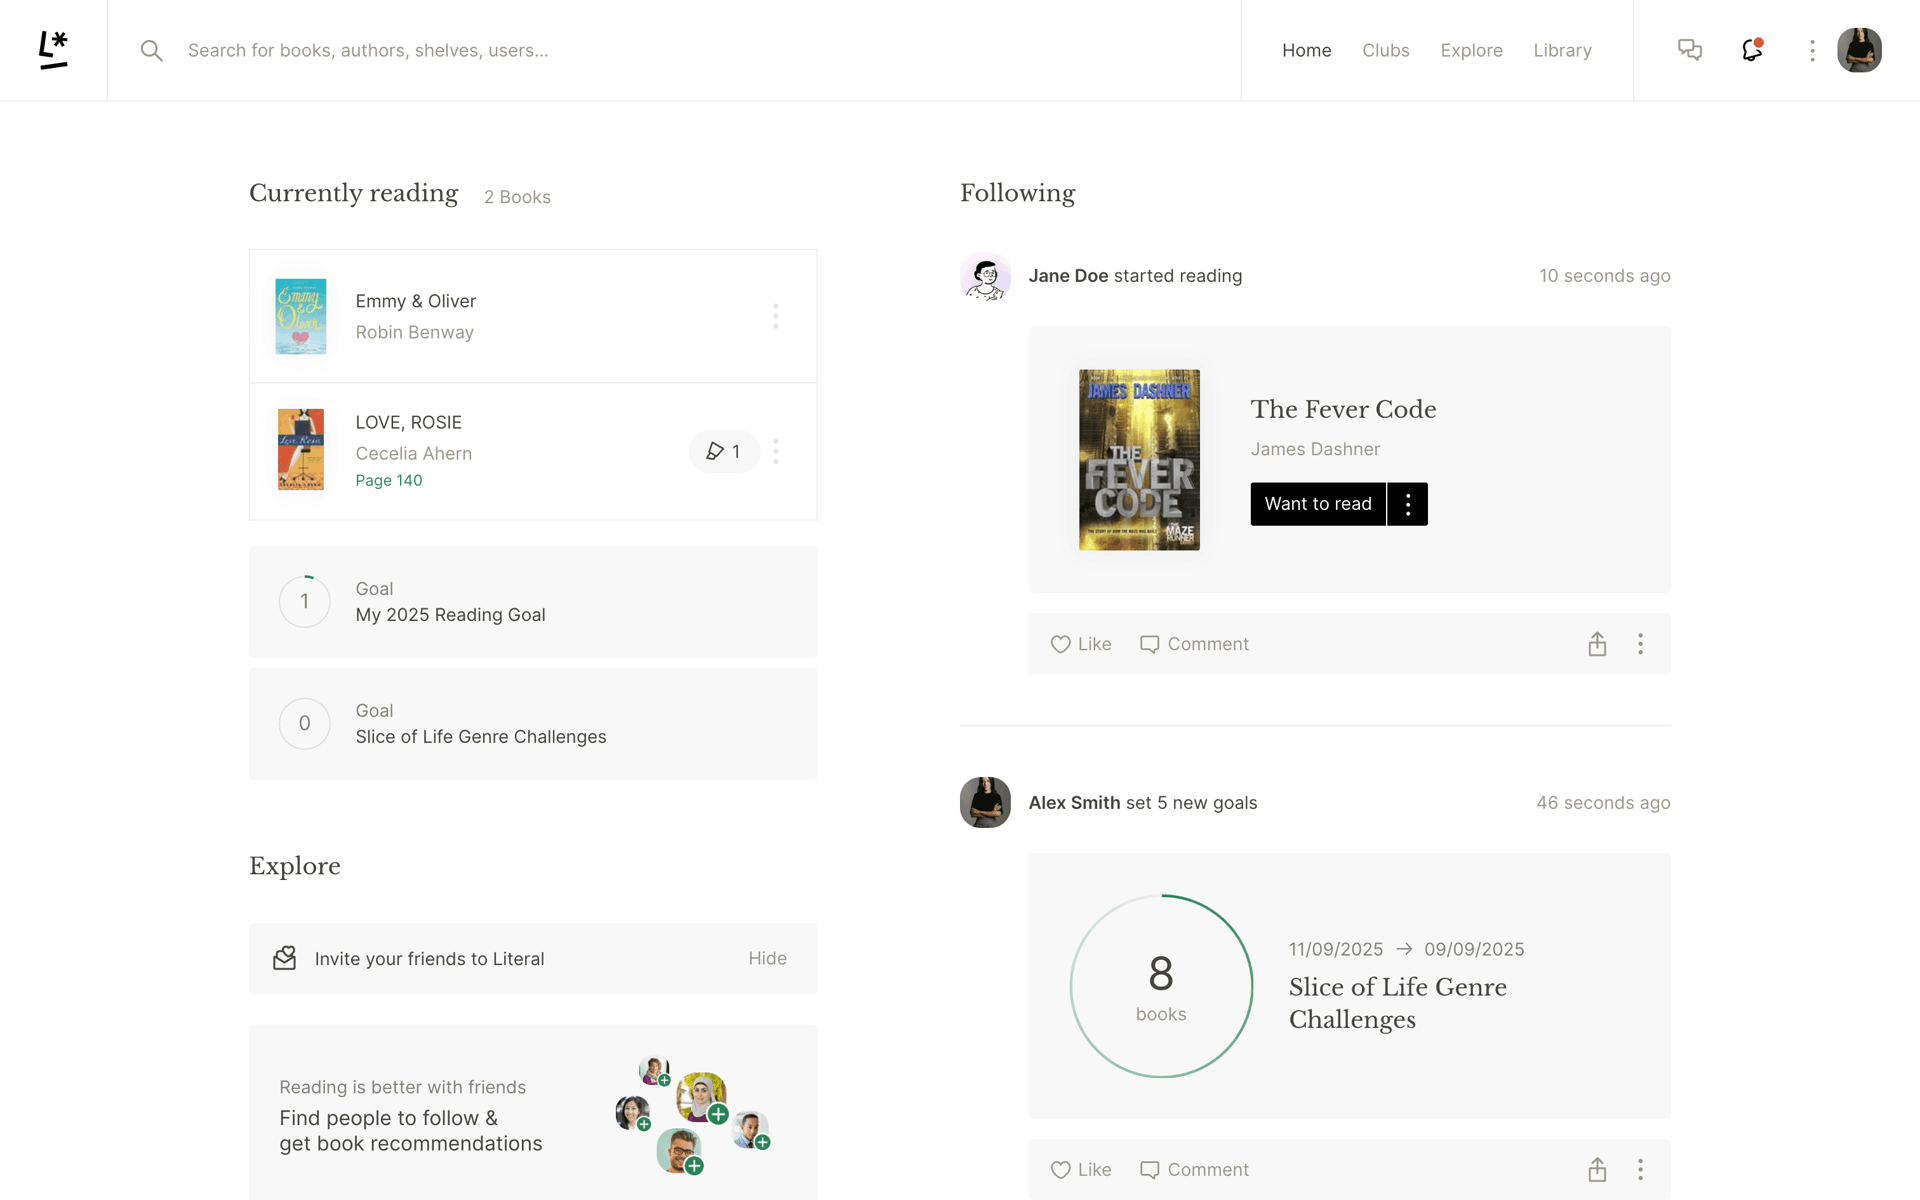
Task: Switch to the Explore tab
Action: pyautogui.click(x=1471, y=50)
